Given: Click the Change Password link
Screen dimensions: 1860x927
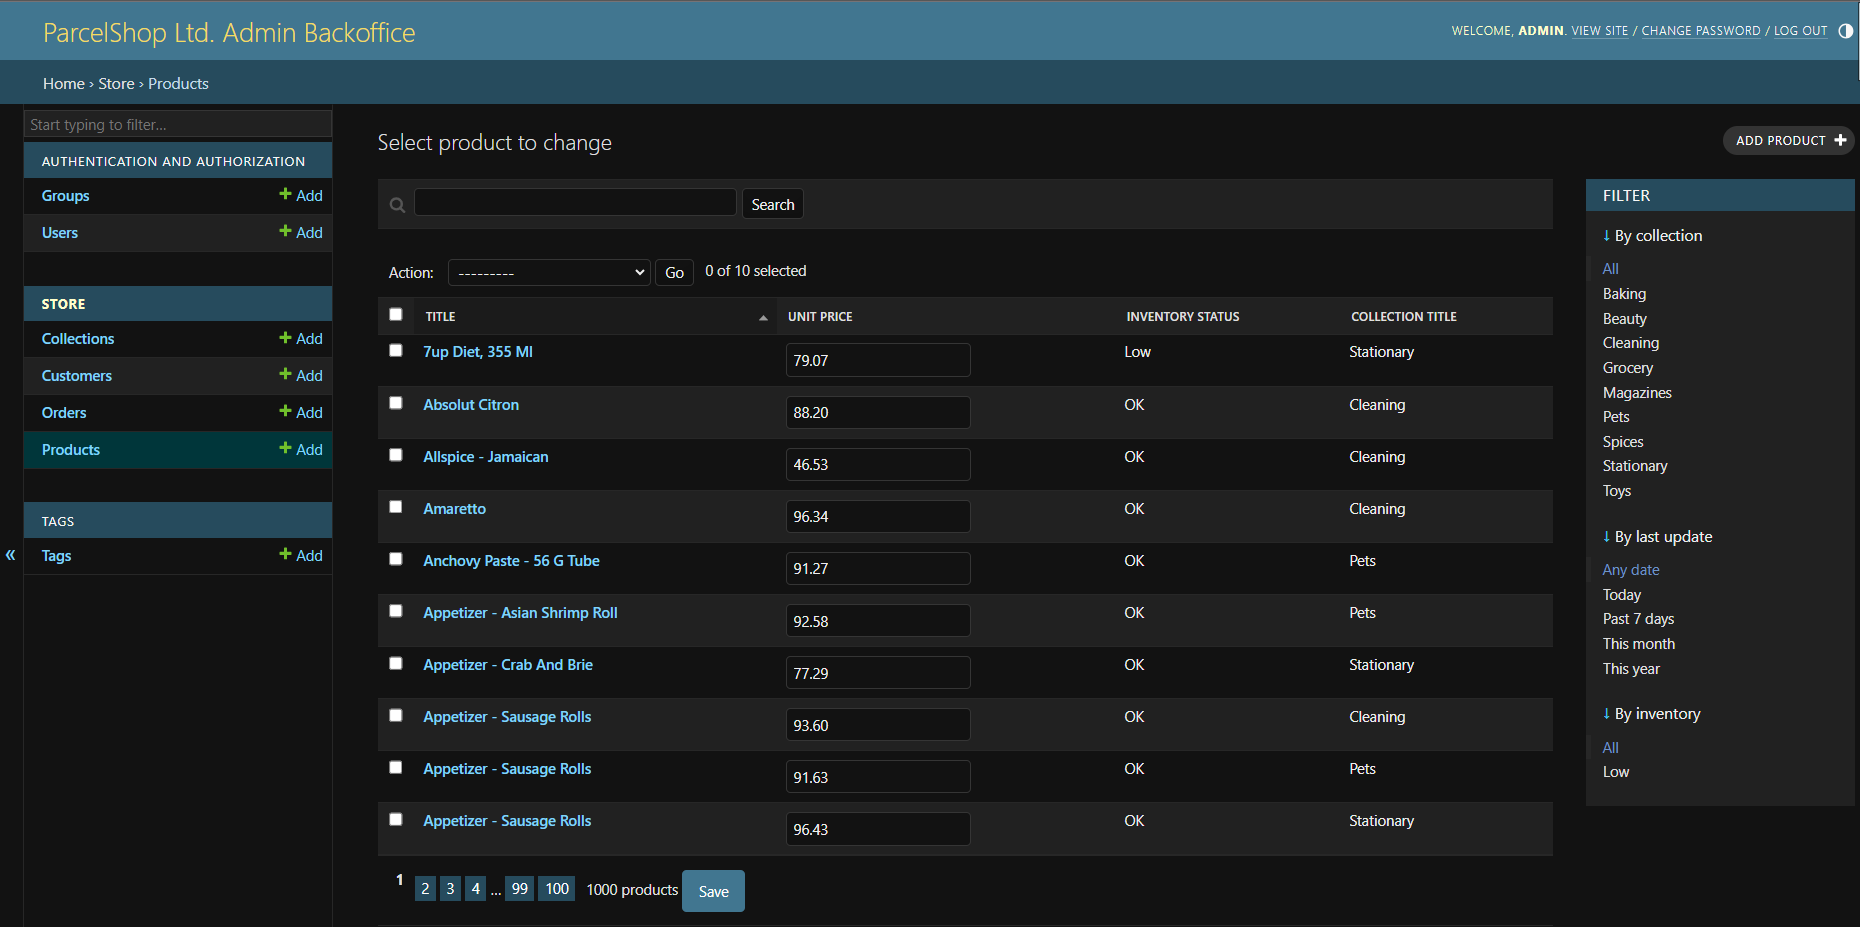Looking at the screenshot, I should 1701,31.
